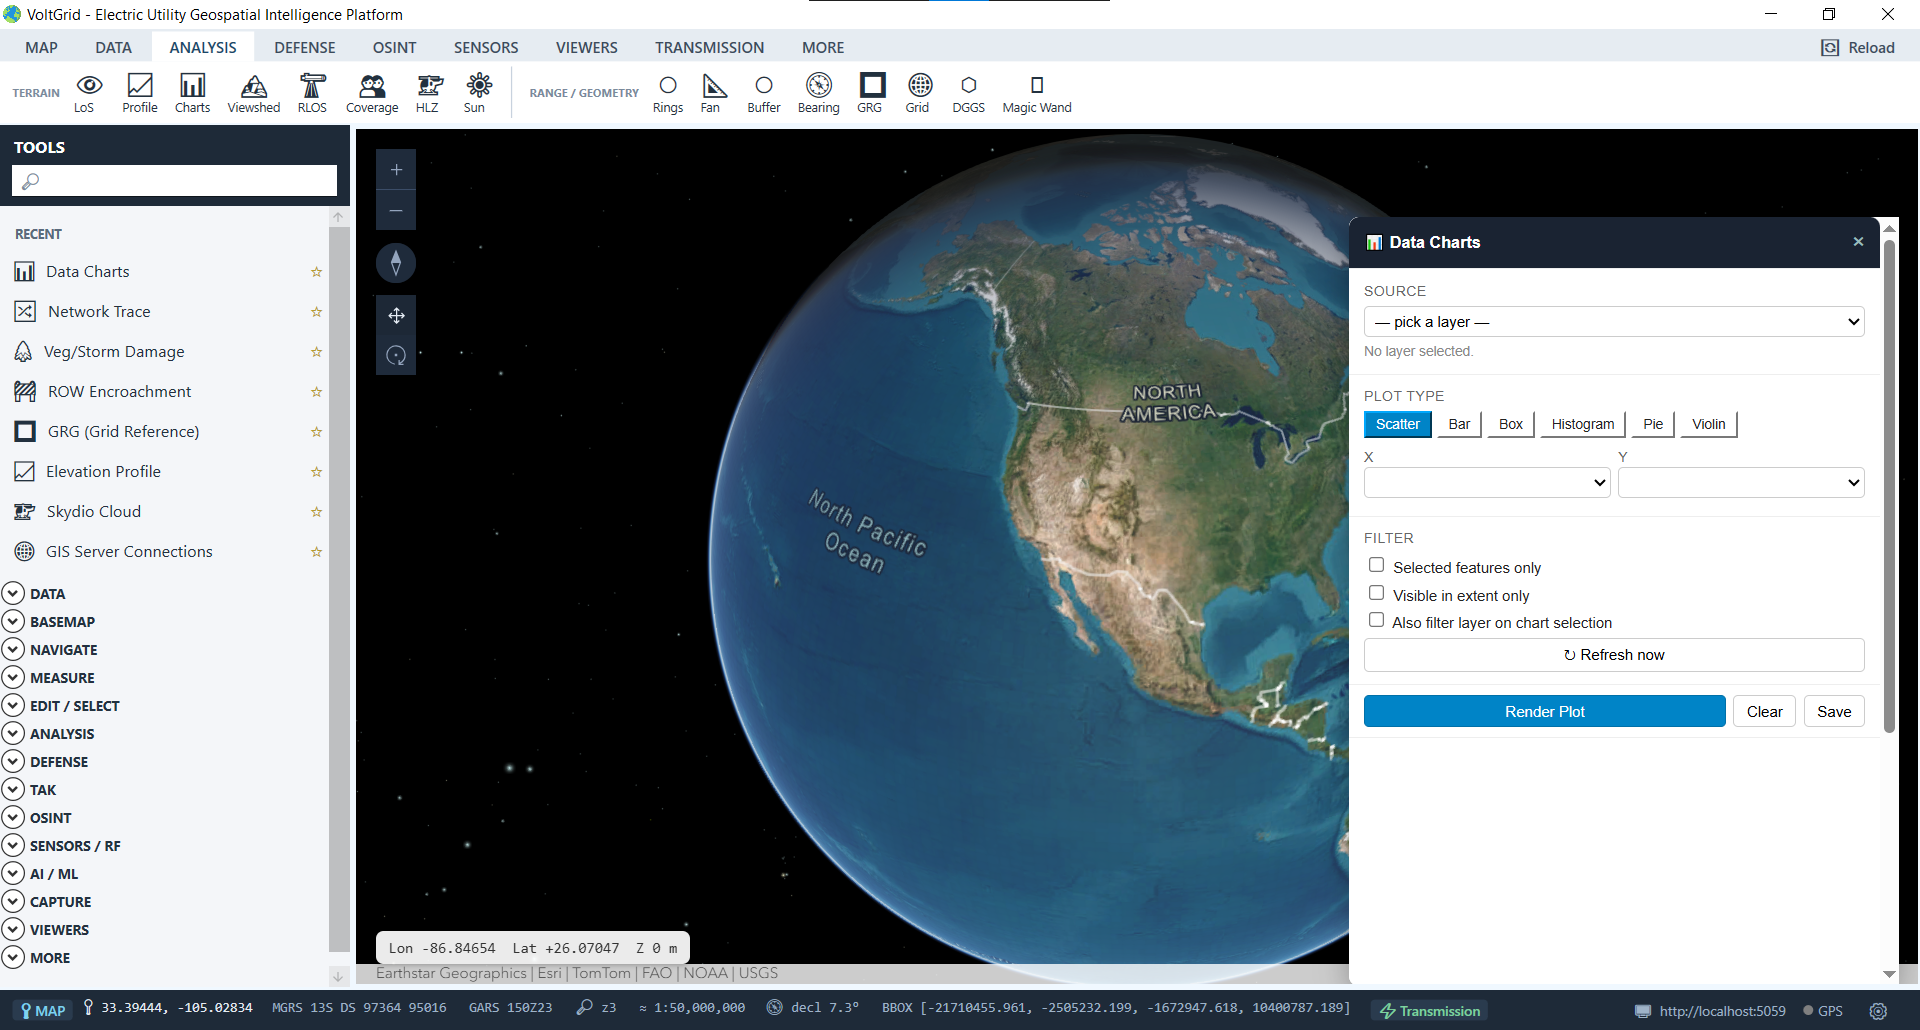Open the Y axis field dropdown
The width and height of the screenshot is (1920, 1030).
click(1741, 482)
